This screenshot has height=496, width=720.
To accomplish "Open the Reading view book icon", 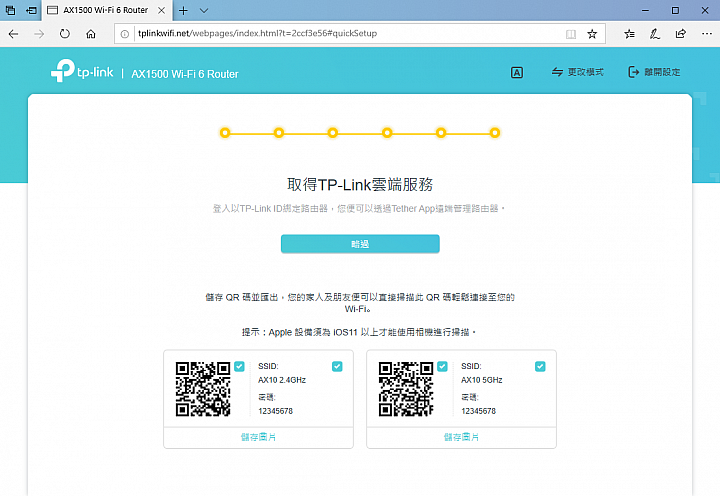I will (x=571, y=34).
